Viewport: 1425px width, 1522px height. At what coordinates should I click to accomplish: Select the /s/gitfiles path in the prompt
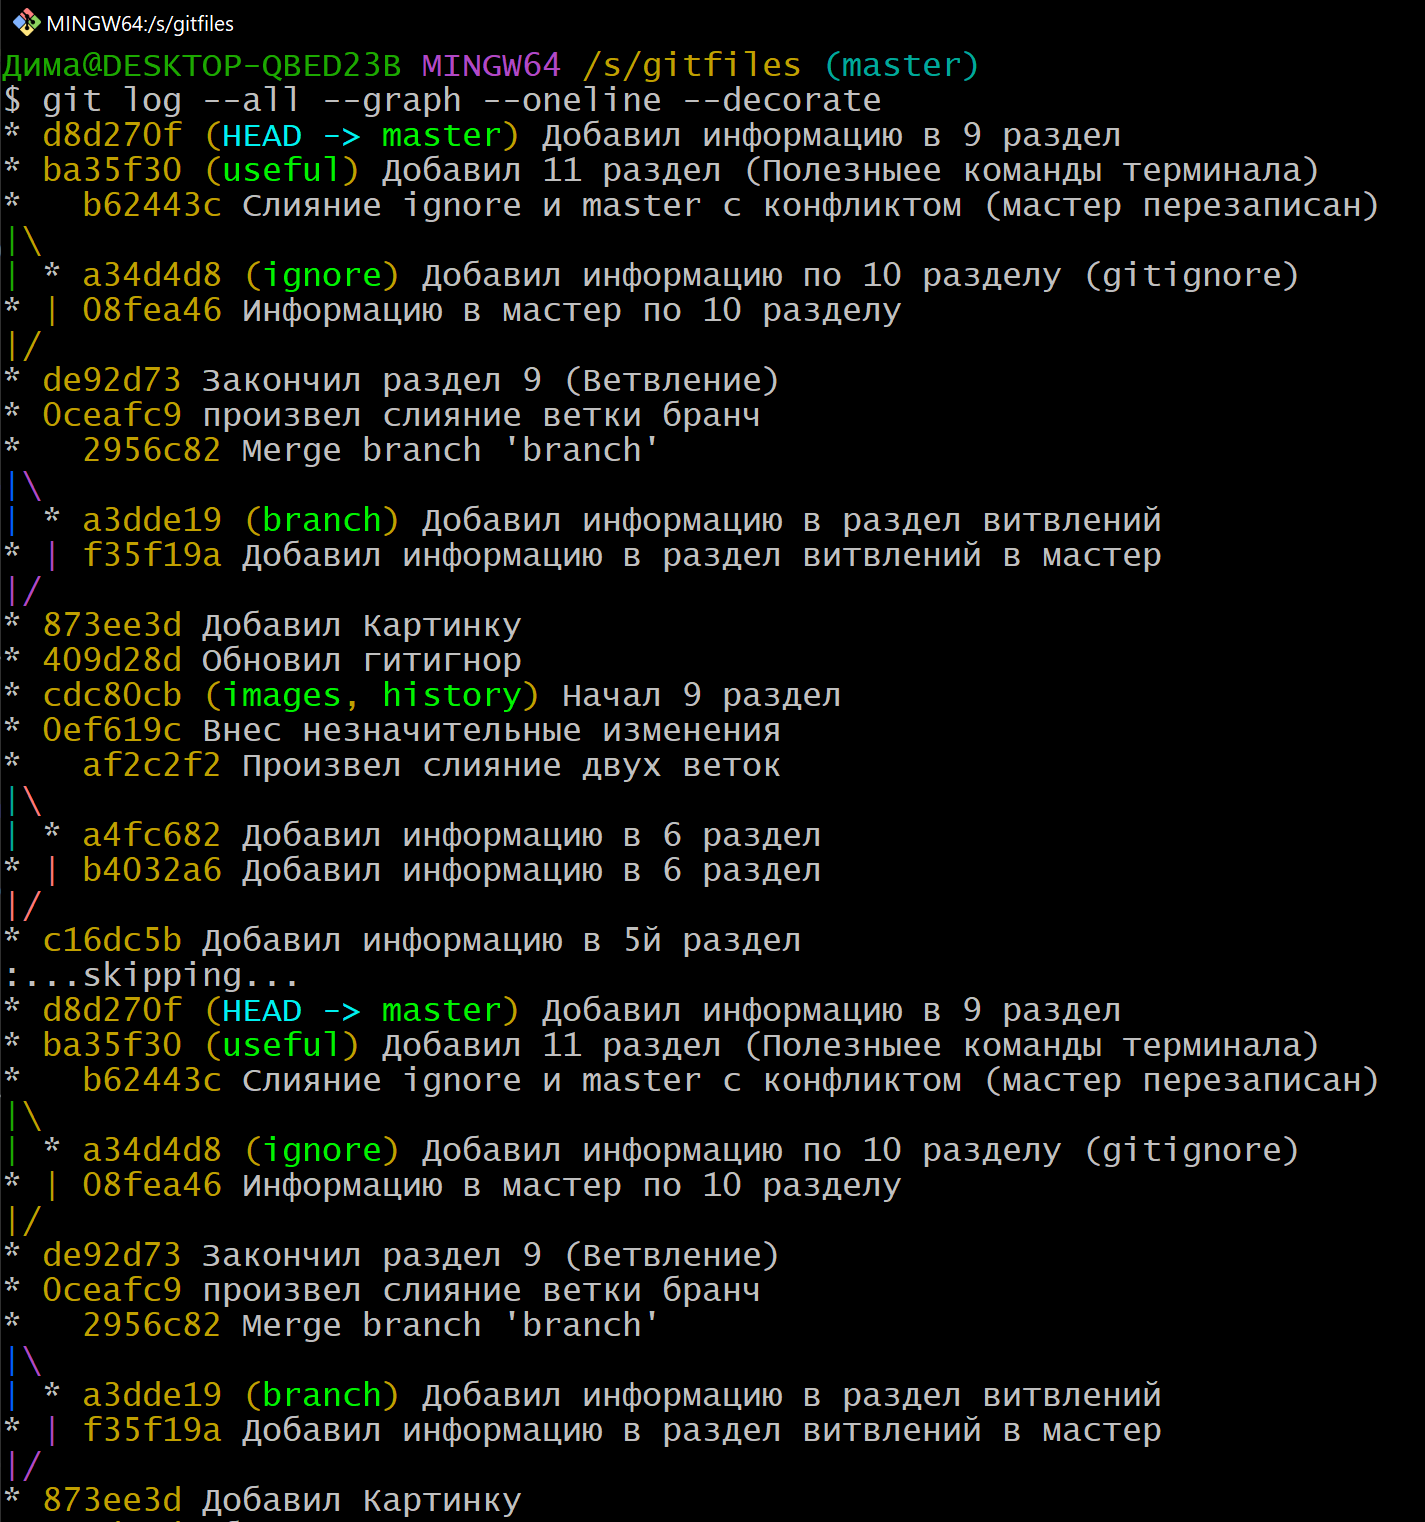[692, 65]
